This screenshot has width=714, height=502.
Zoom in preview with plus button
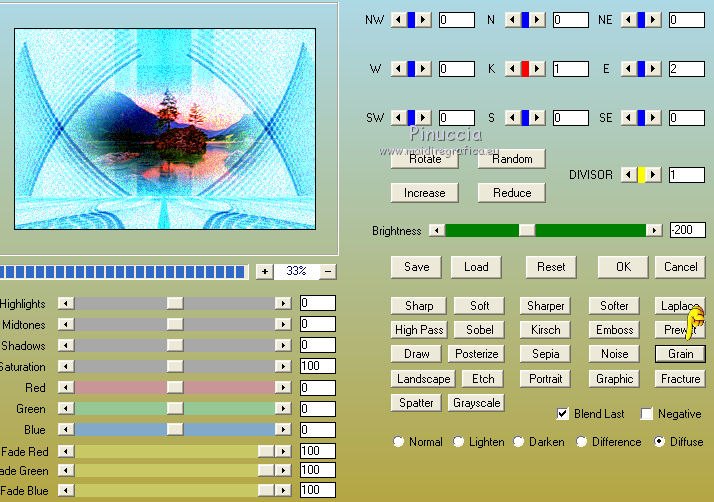pos(265,271)
